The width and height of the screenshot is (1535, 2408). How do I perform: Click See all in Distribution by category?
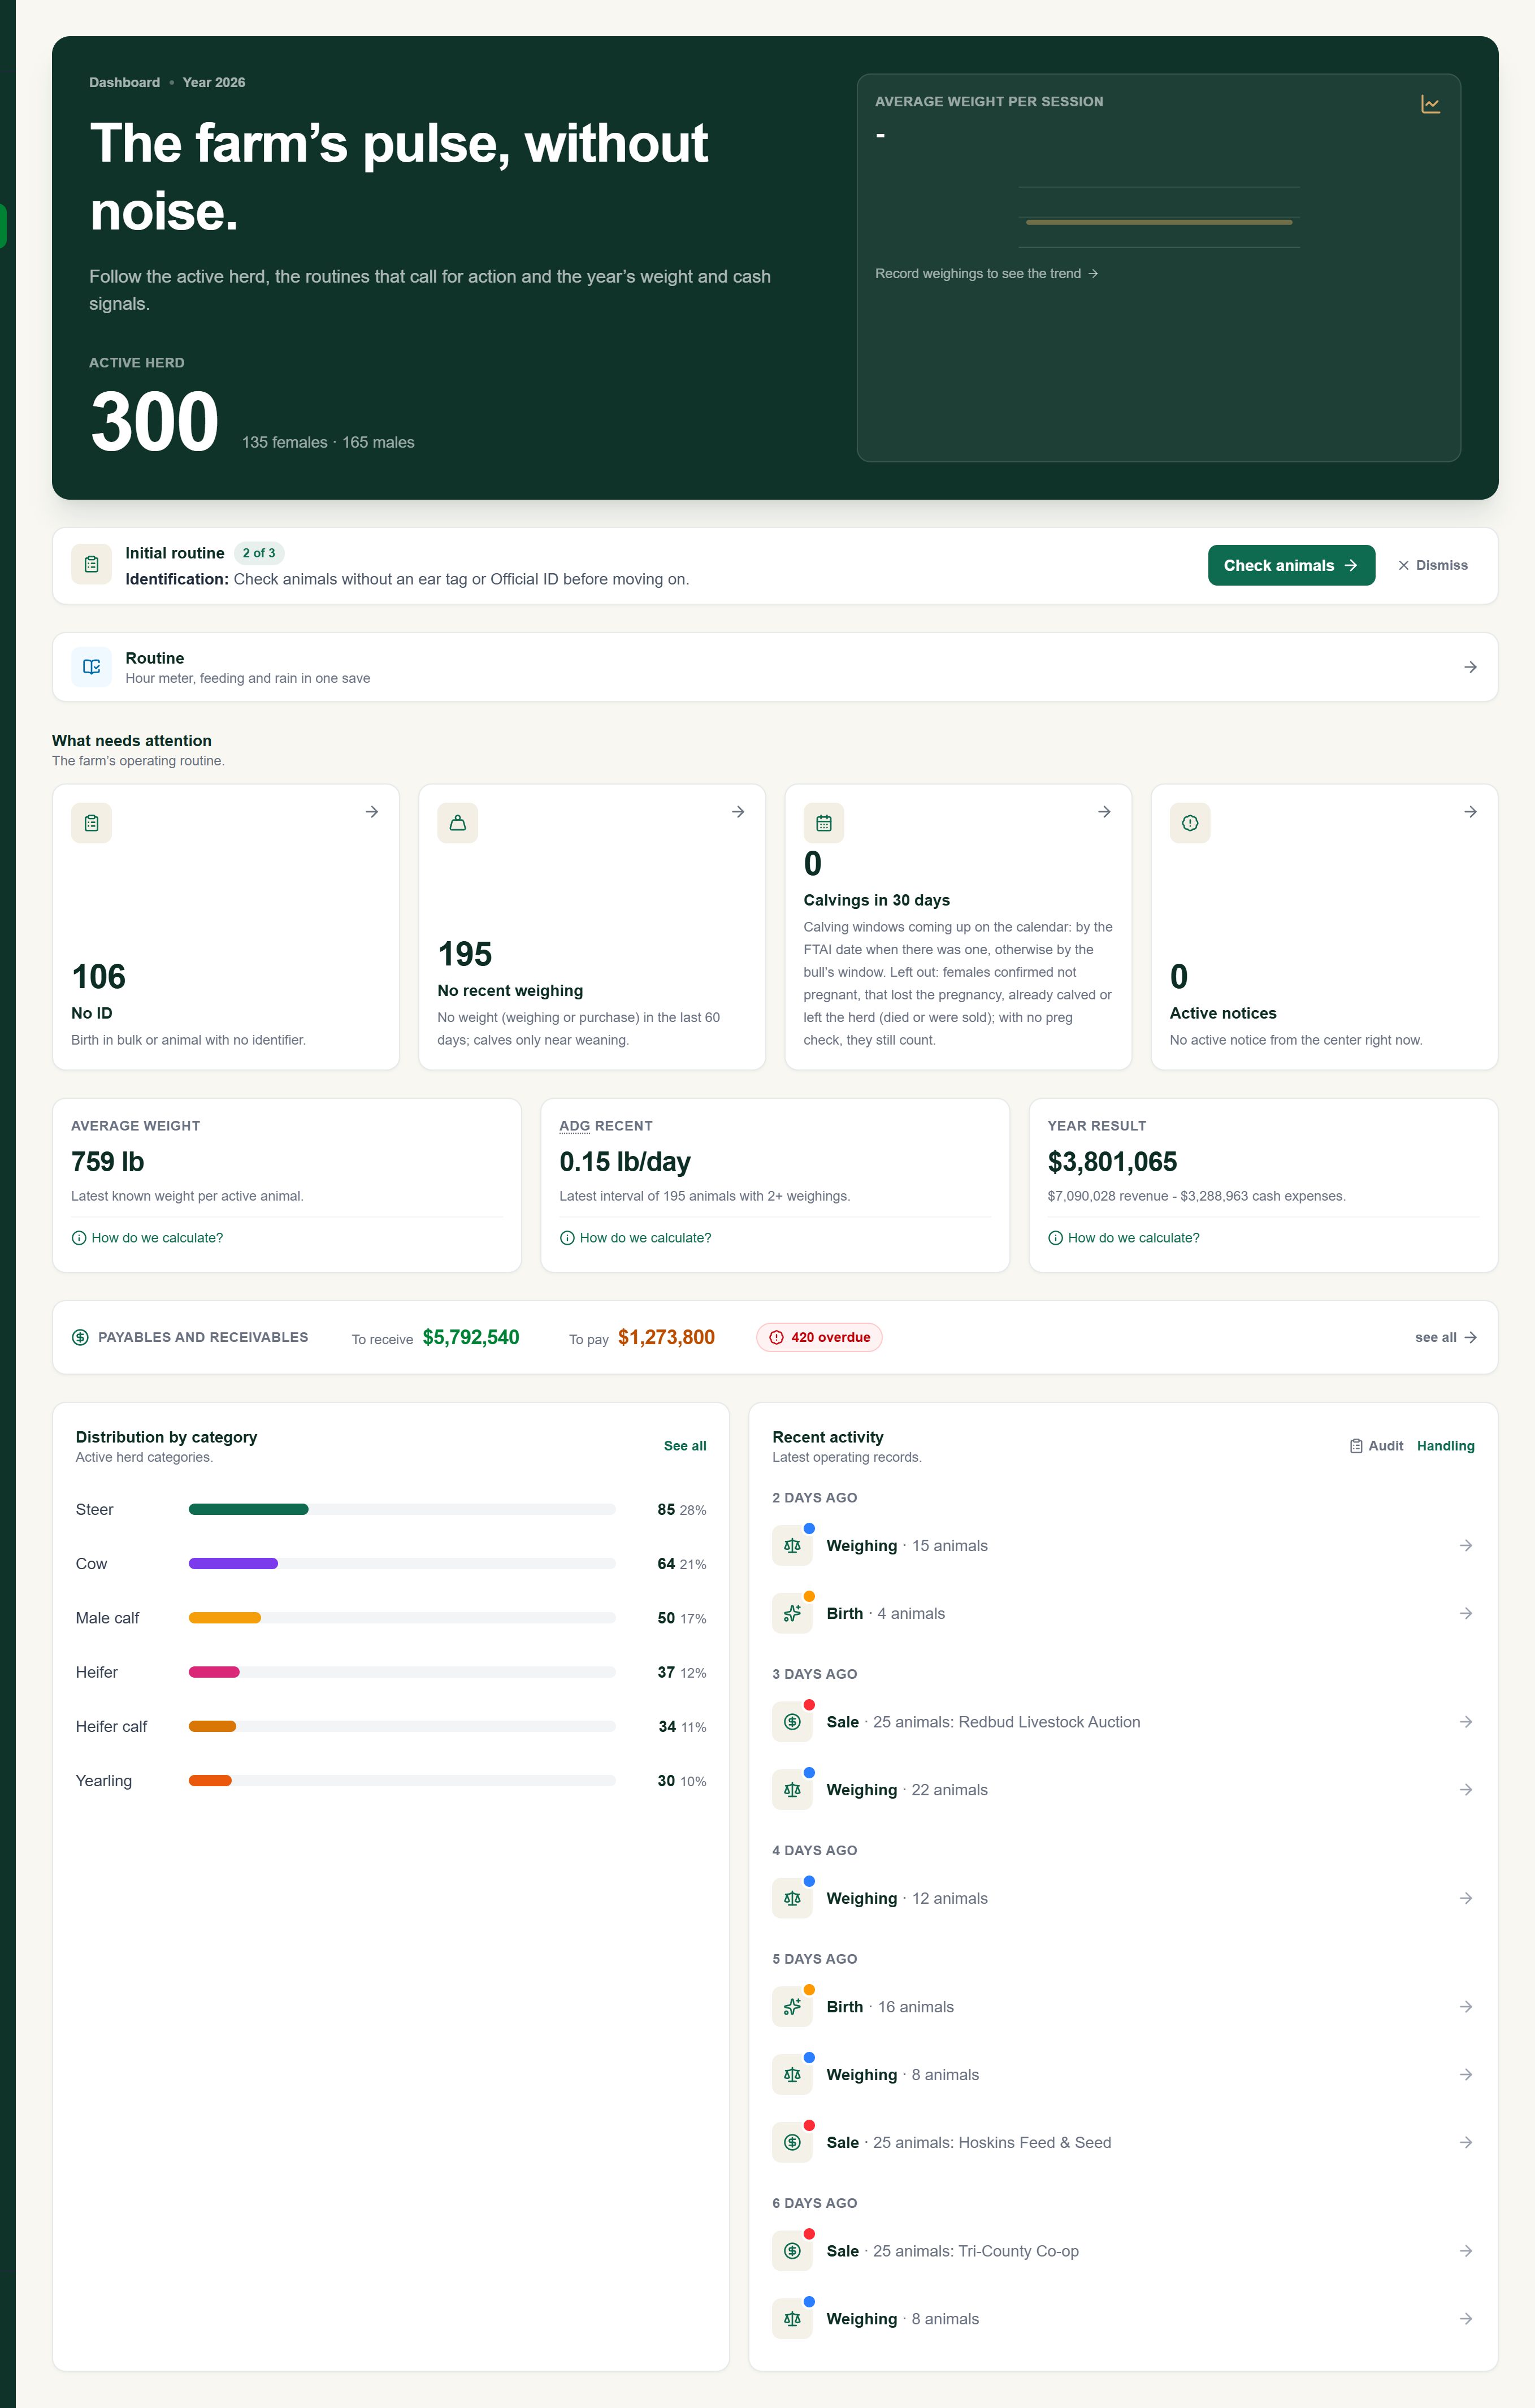[x=685, y=1446]
